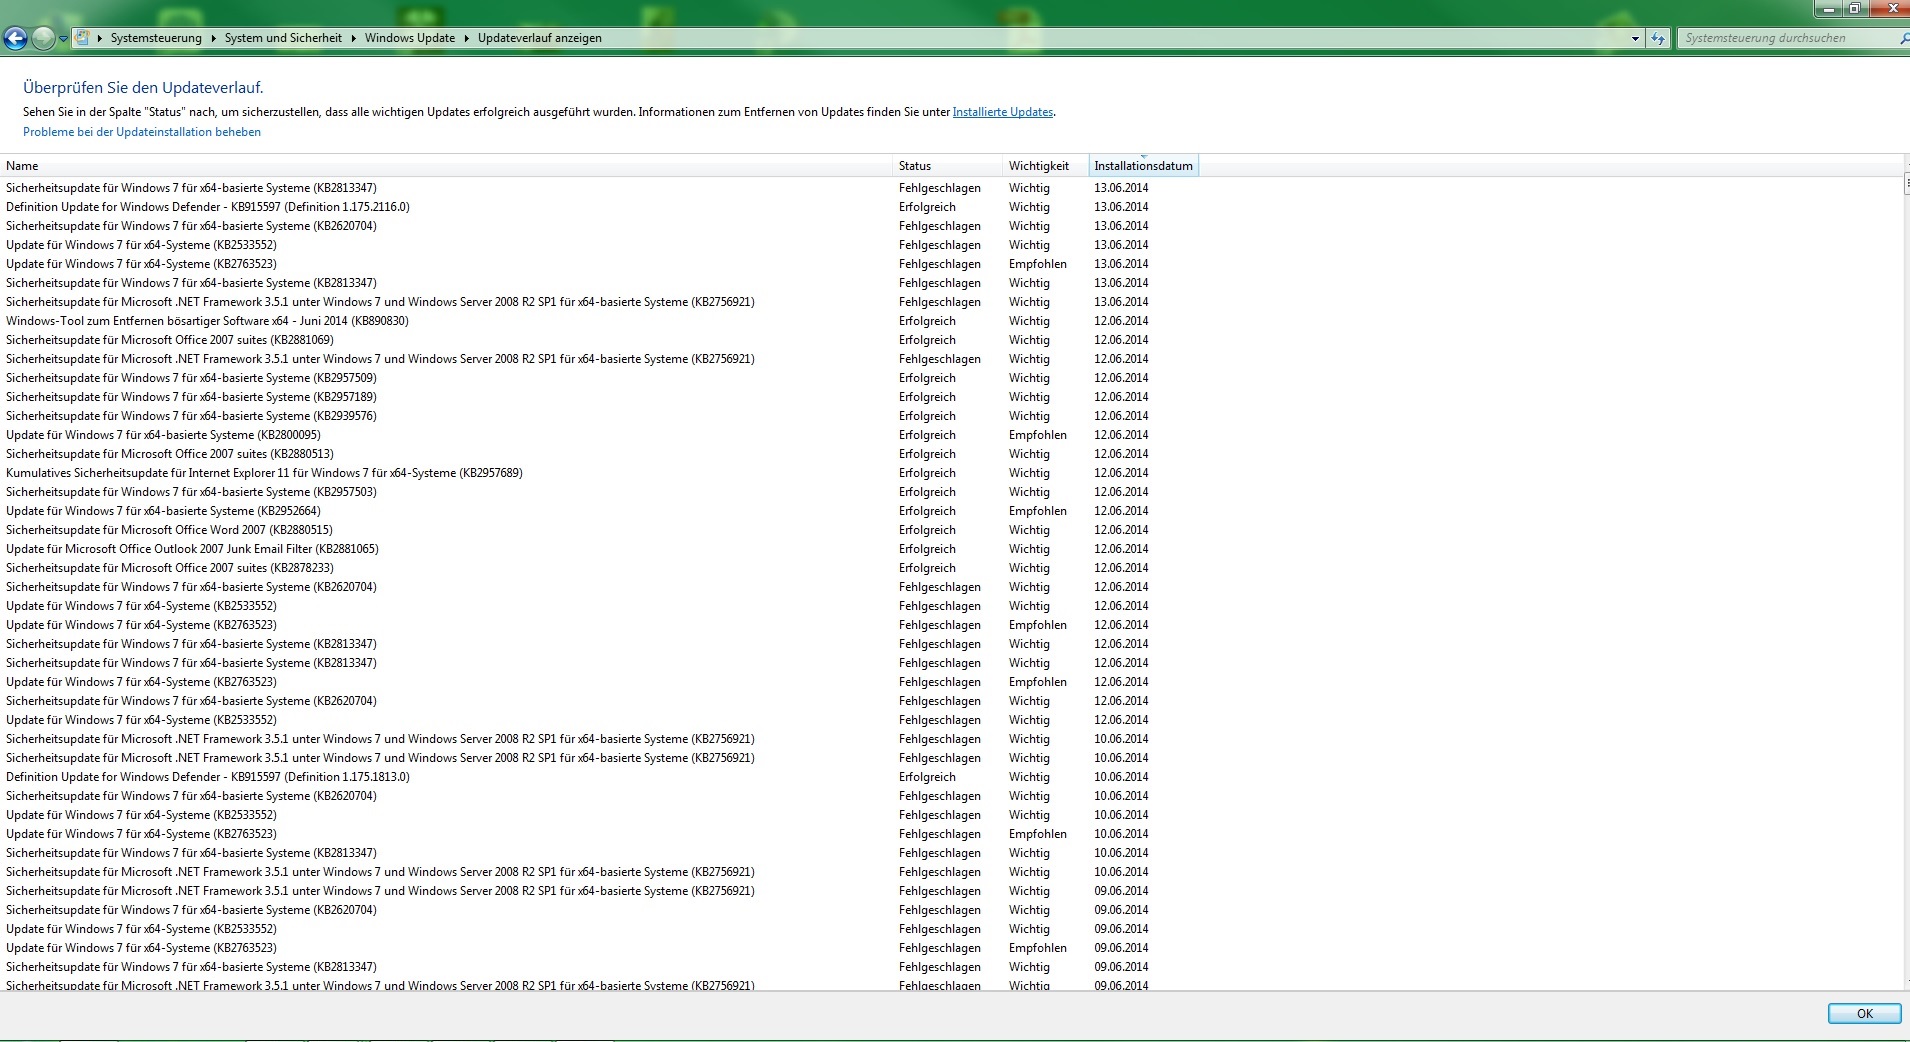Click in the Systemsteuerung durchsuchen search field
Screen dimensions: 1910x1042
click(x=1780, y=38)
